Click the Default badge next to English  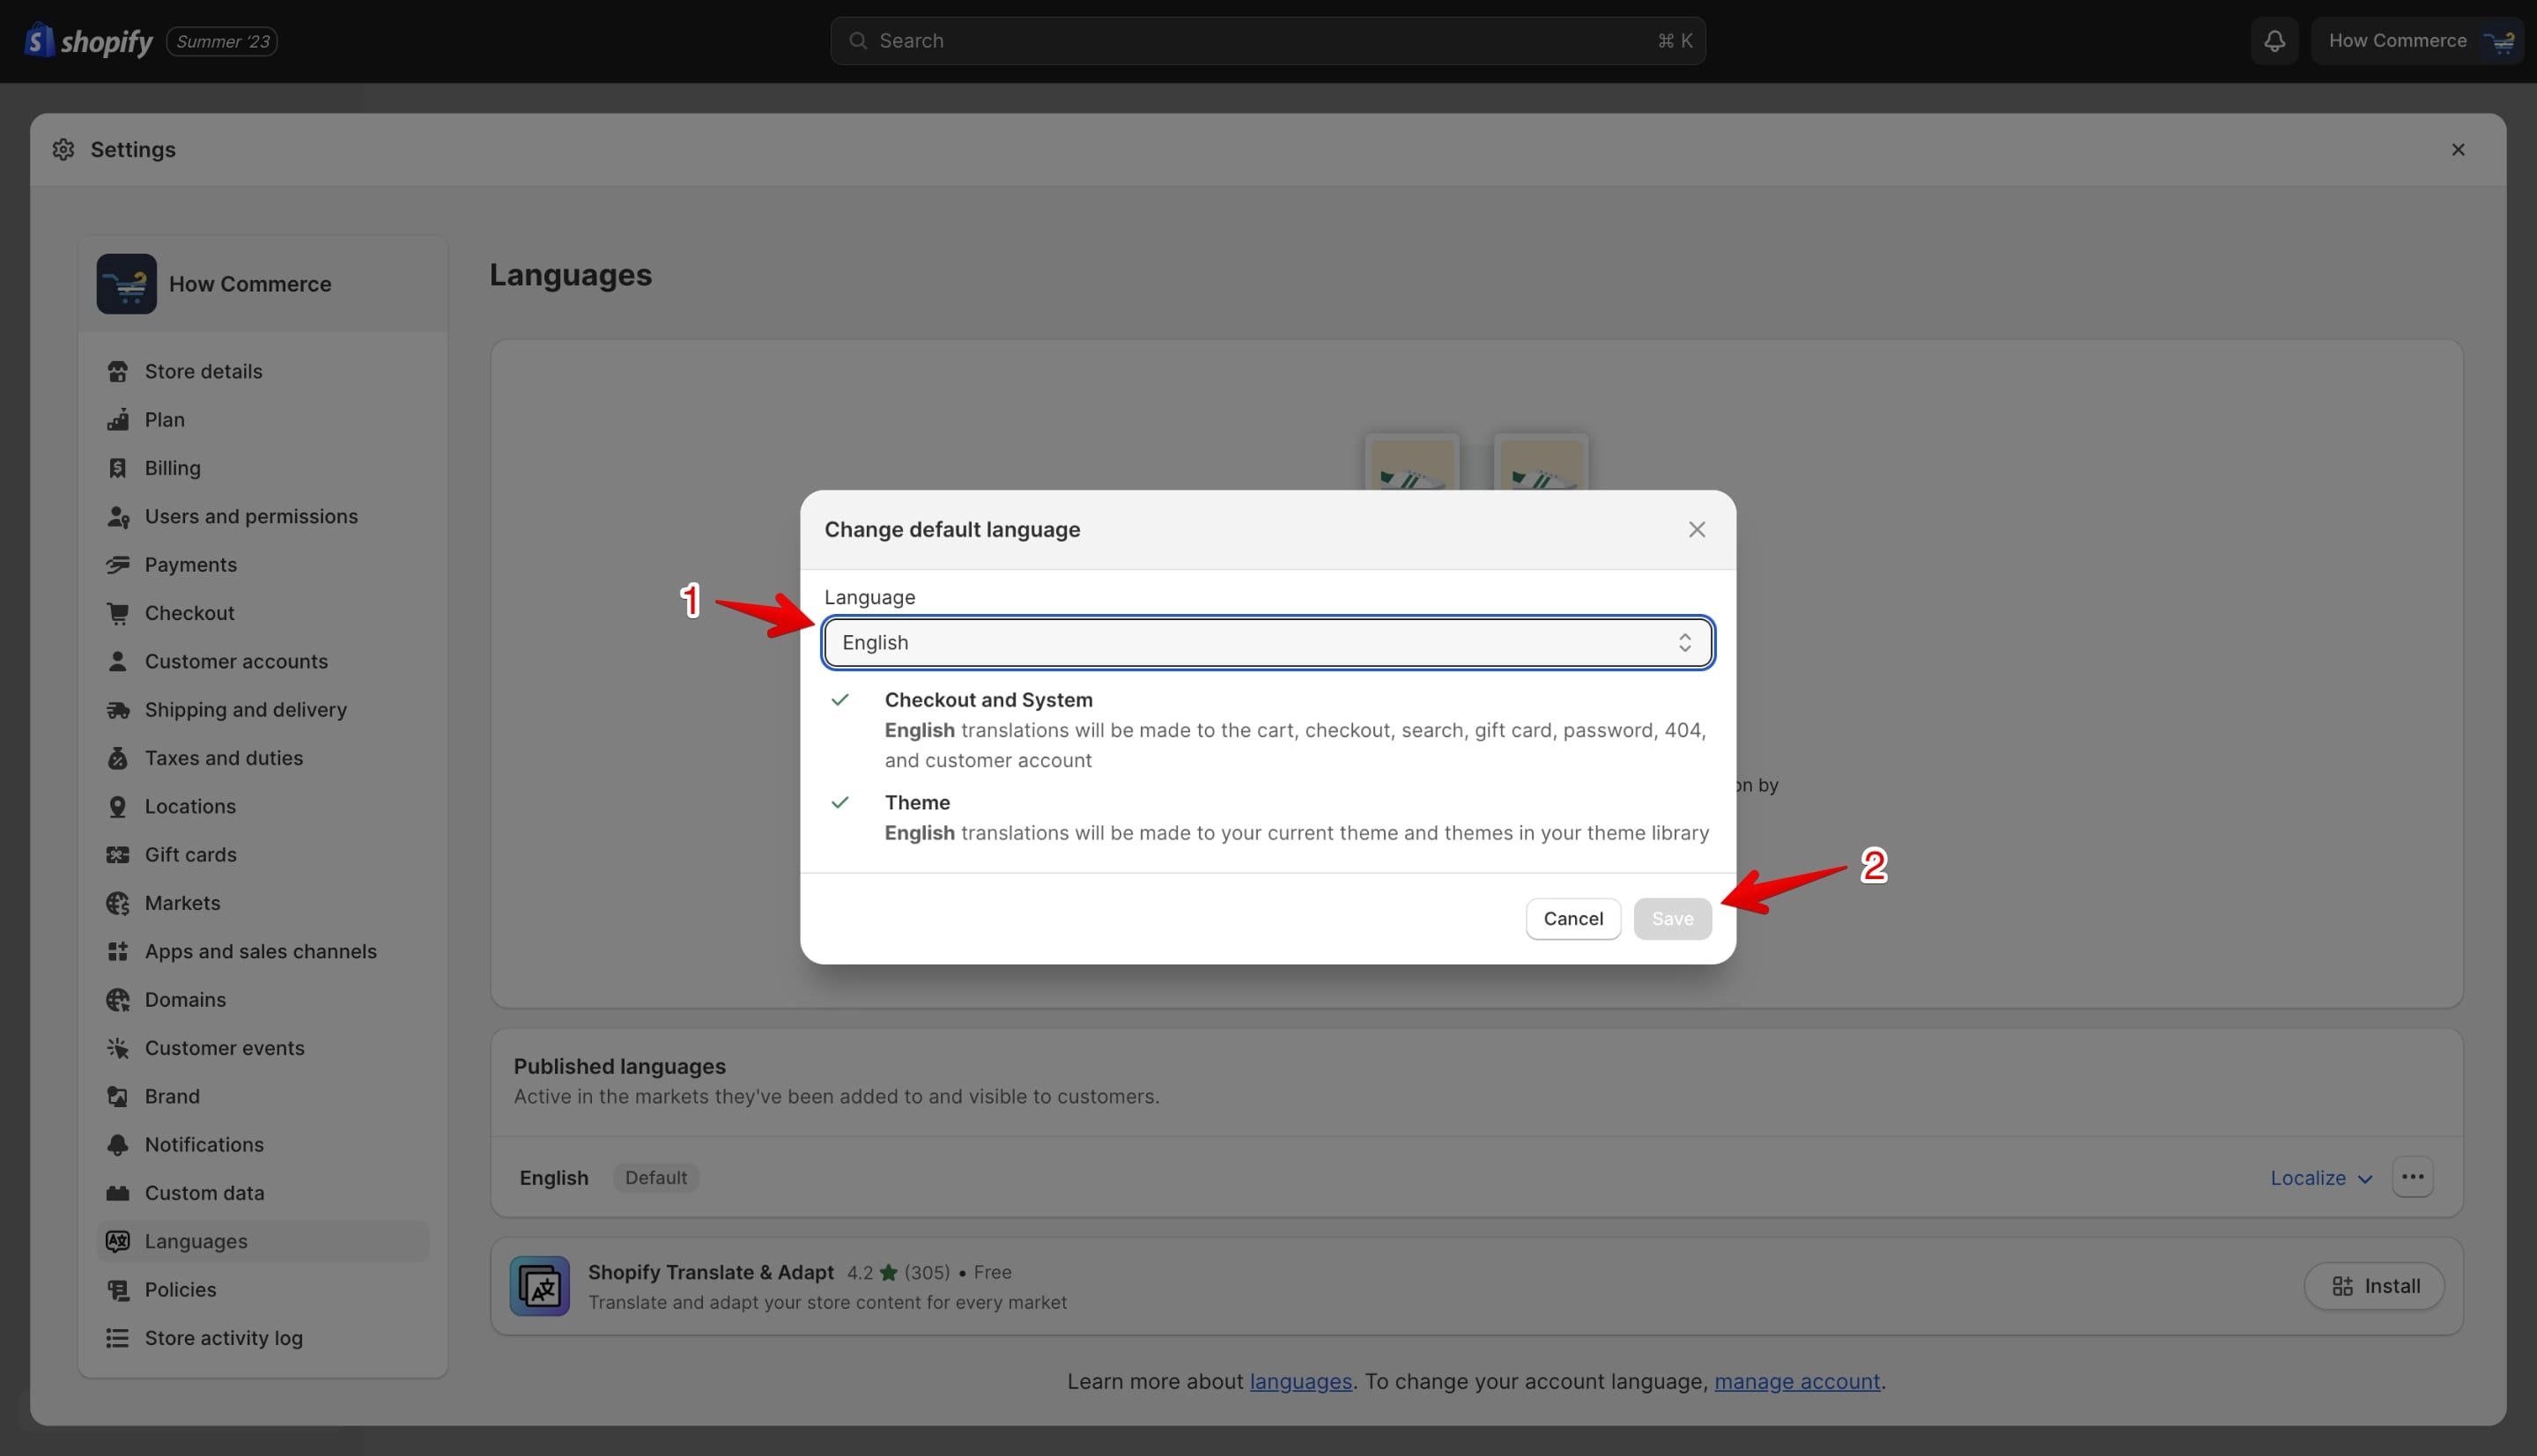[x=656, y=1178]
